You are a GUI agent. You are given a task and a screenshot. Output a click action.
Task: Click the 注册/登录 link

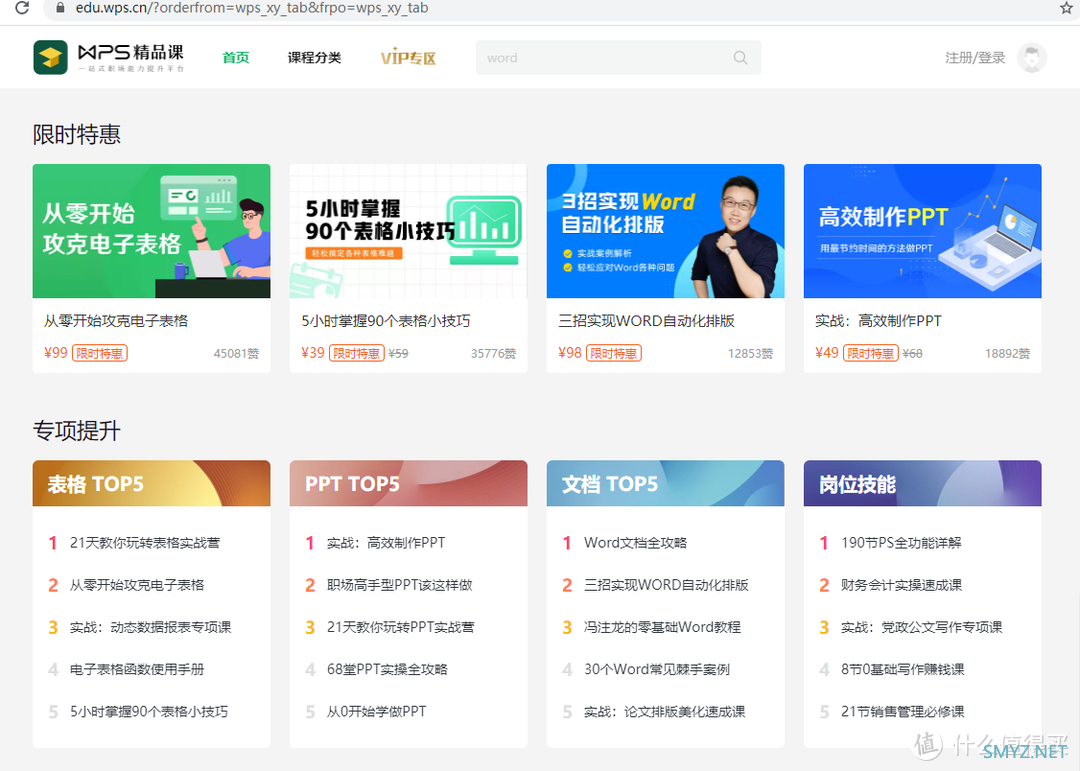coord(975,58)
